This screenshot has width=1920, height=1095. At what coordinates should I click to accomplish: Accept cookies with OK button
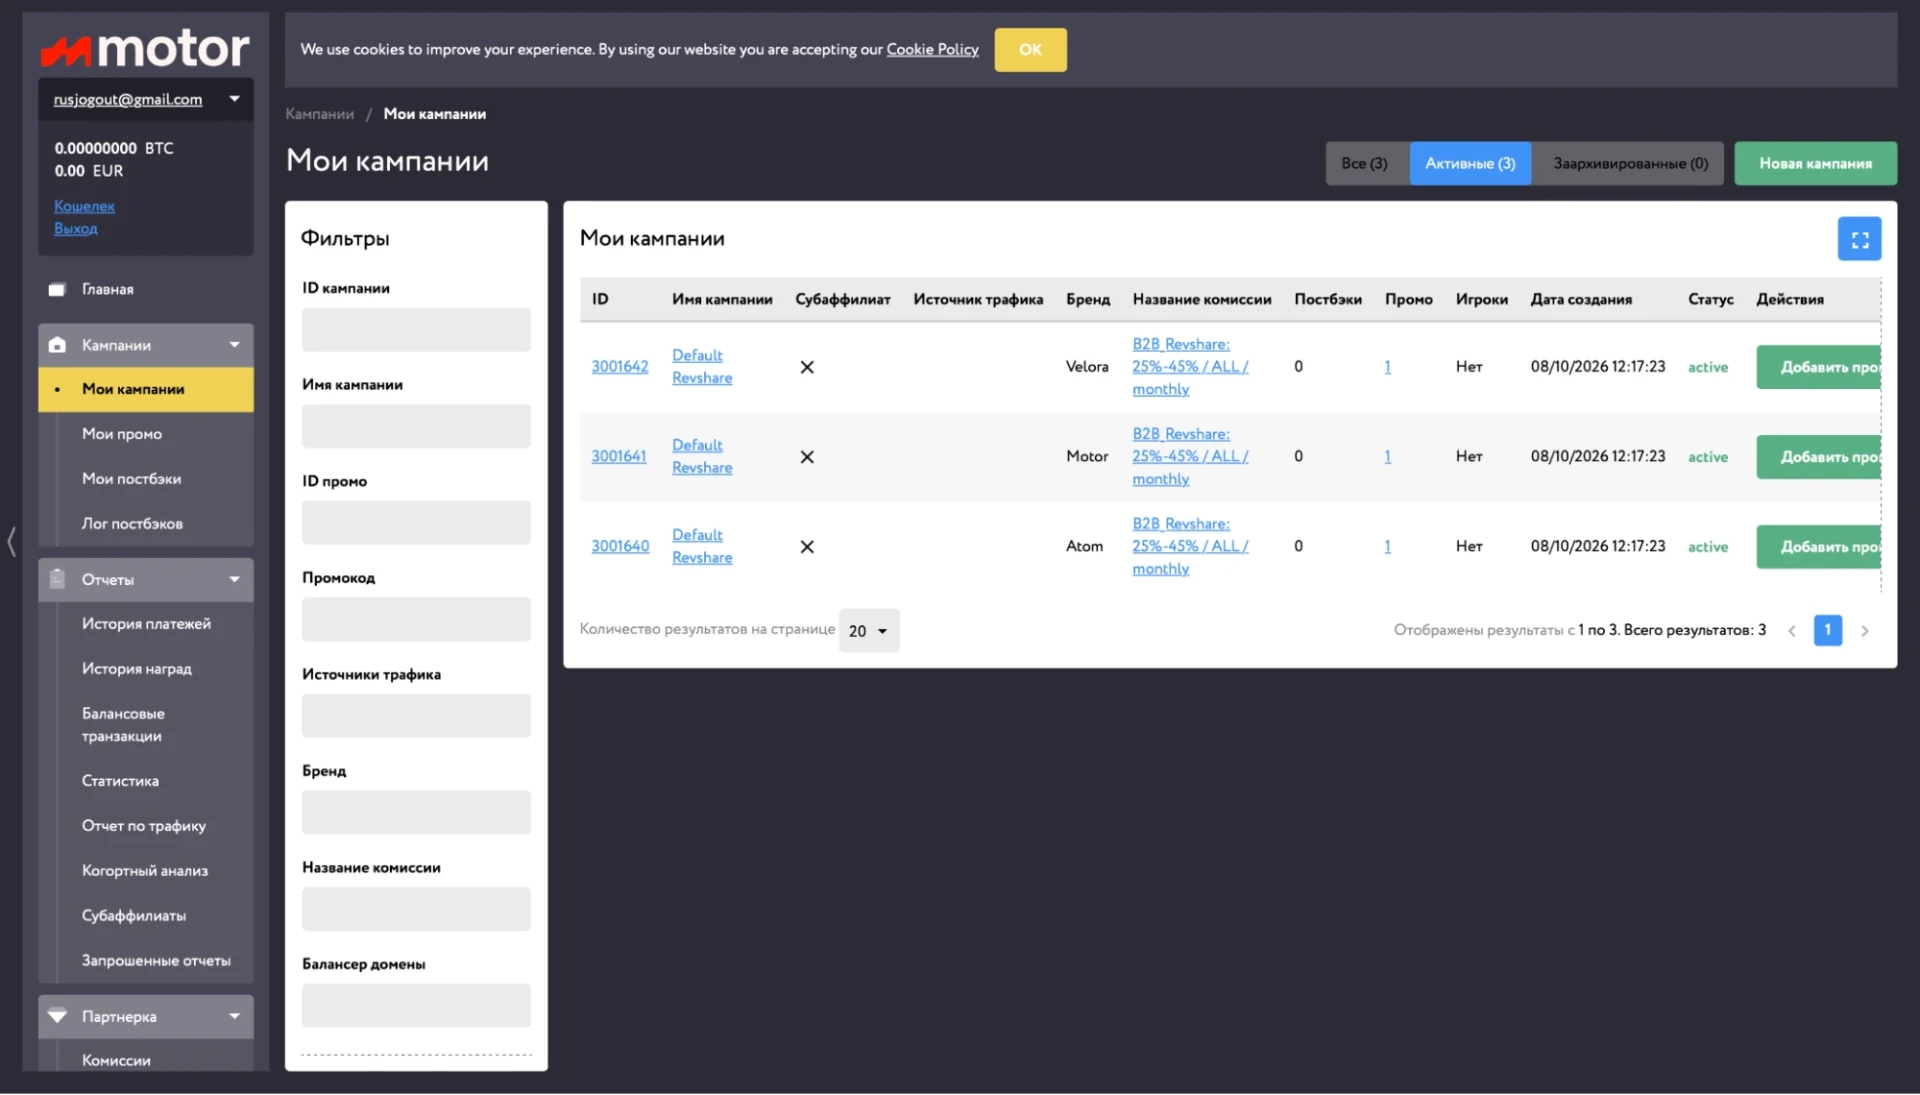click(x=1030, y=50)
